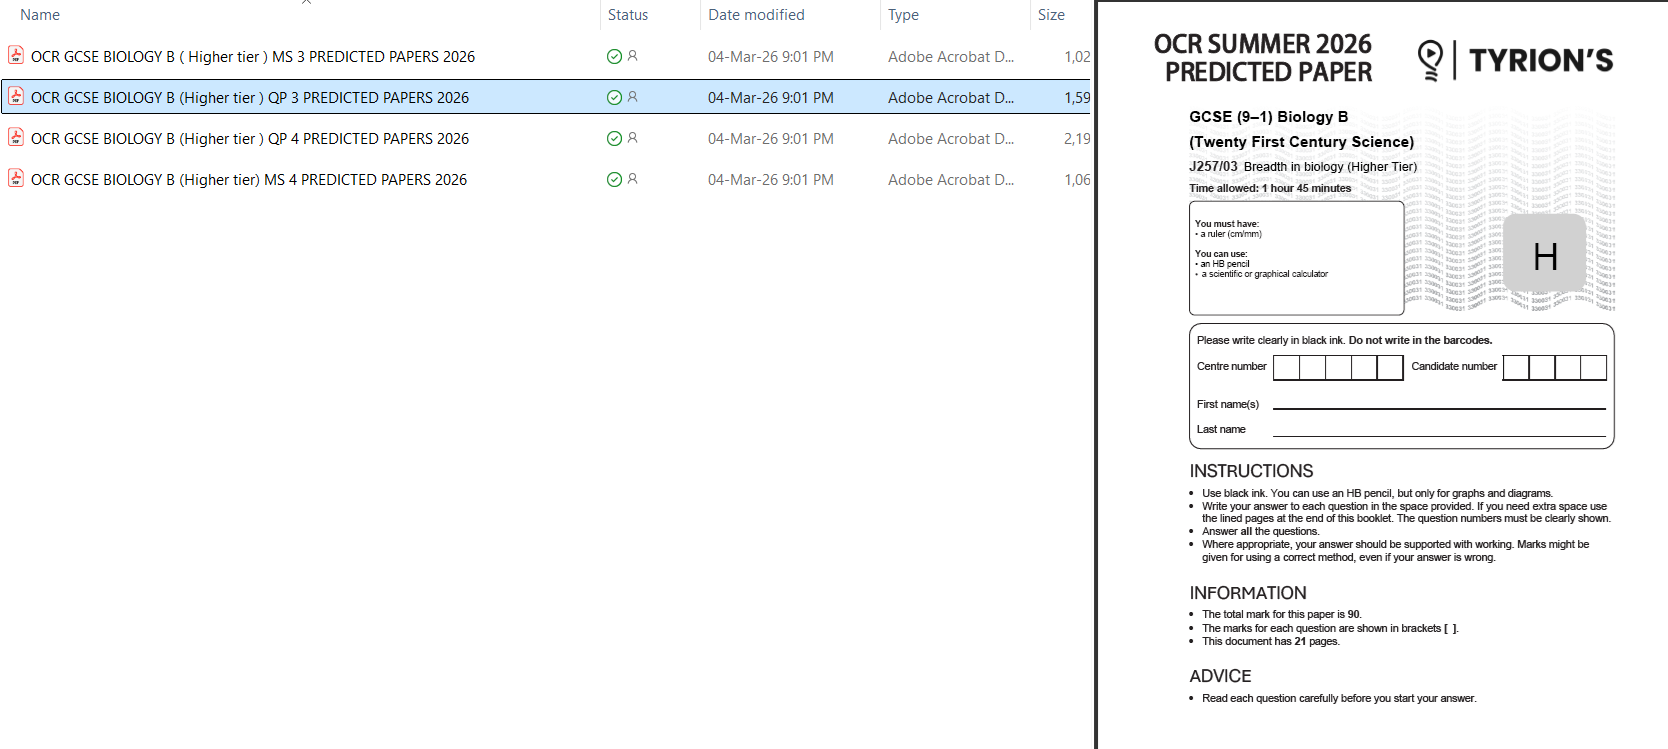This screenshot has width=1668, height=749.
Task: Click the Tyrion's logo in the preview pane
Action: (x=1515, y=60)
